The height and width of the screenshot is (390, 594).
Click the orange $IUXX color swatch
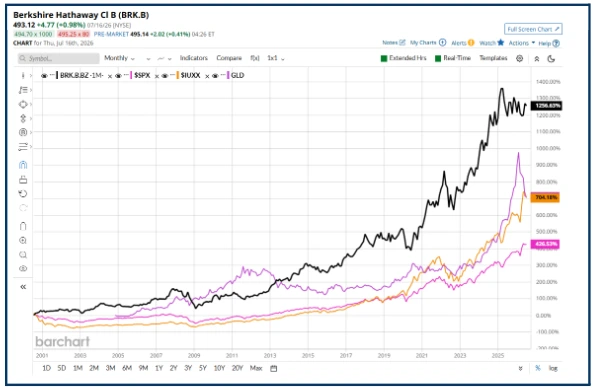[x=178, y=76]
